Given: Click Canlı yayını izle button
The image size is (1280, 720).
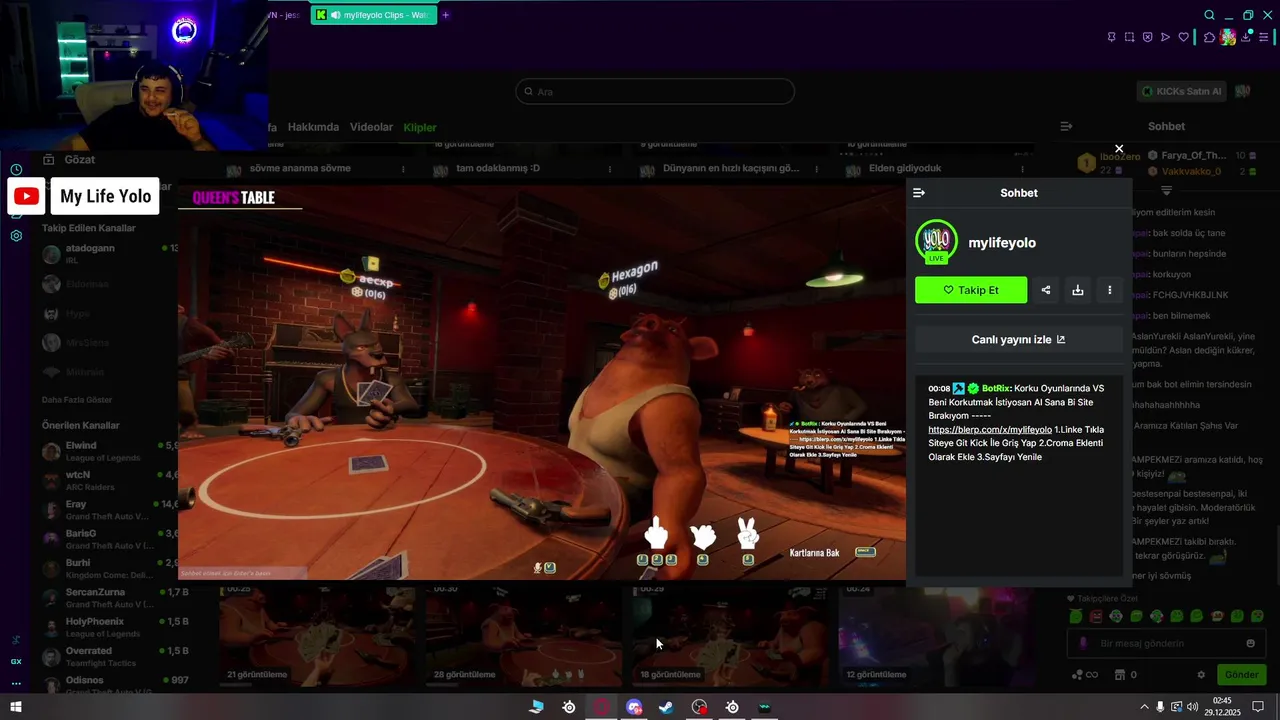Looking at the screenshot, I should tap(1019, 340).
